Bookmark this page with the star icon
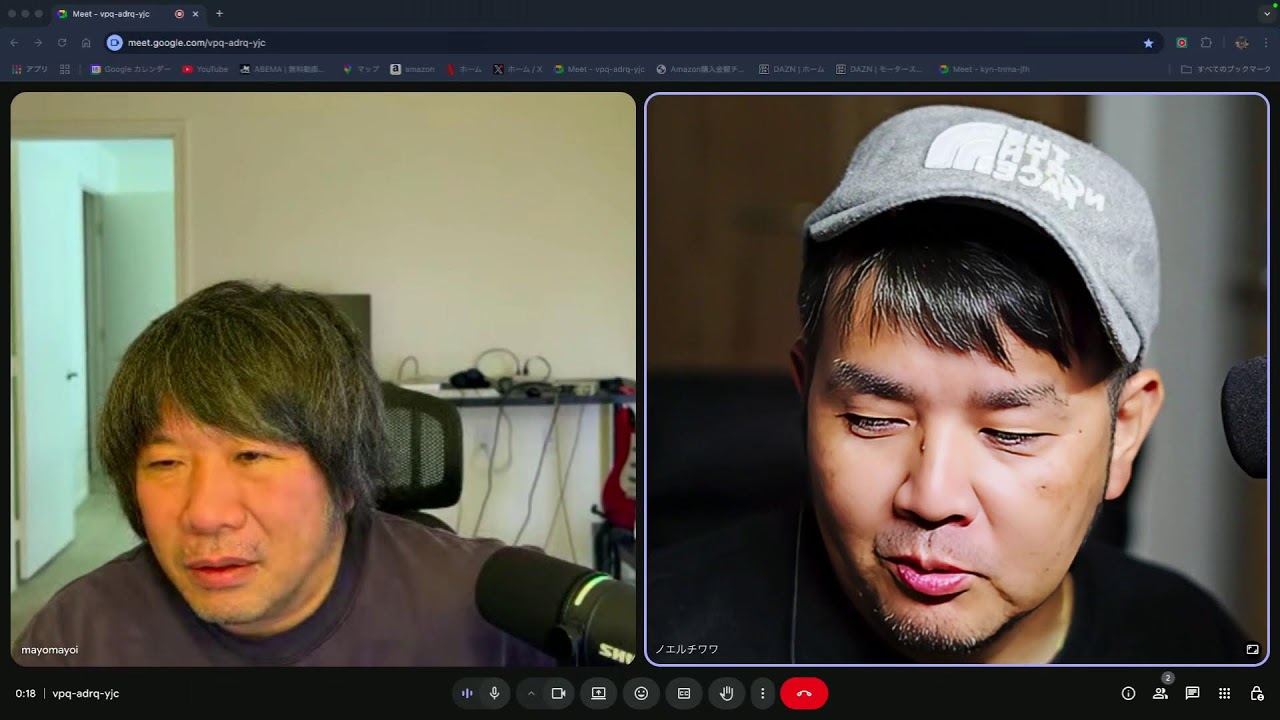The height and width of the screenshot is (720, 1280). (1148, 43)
